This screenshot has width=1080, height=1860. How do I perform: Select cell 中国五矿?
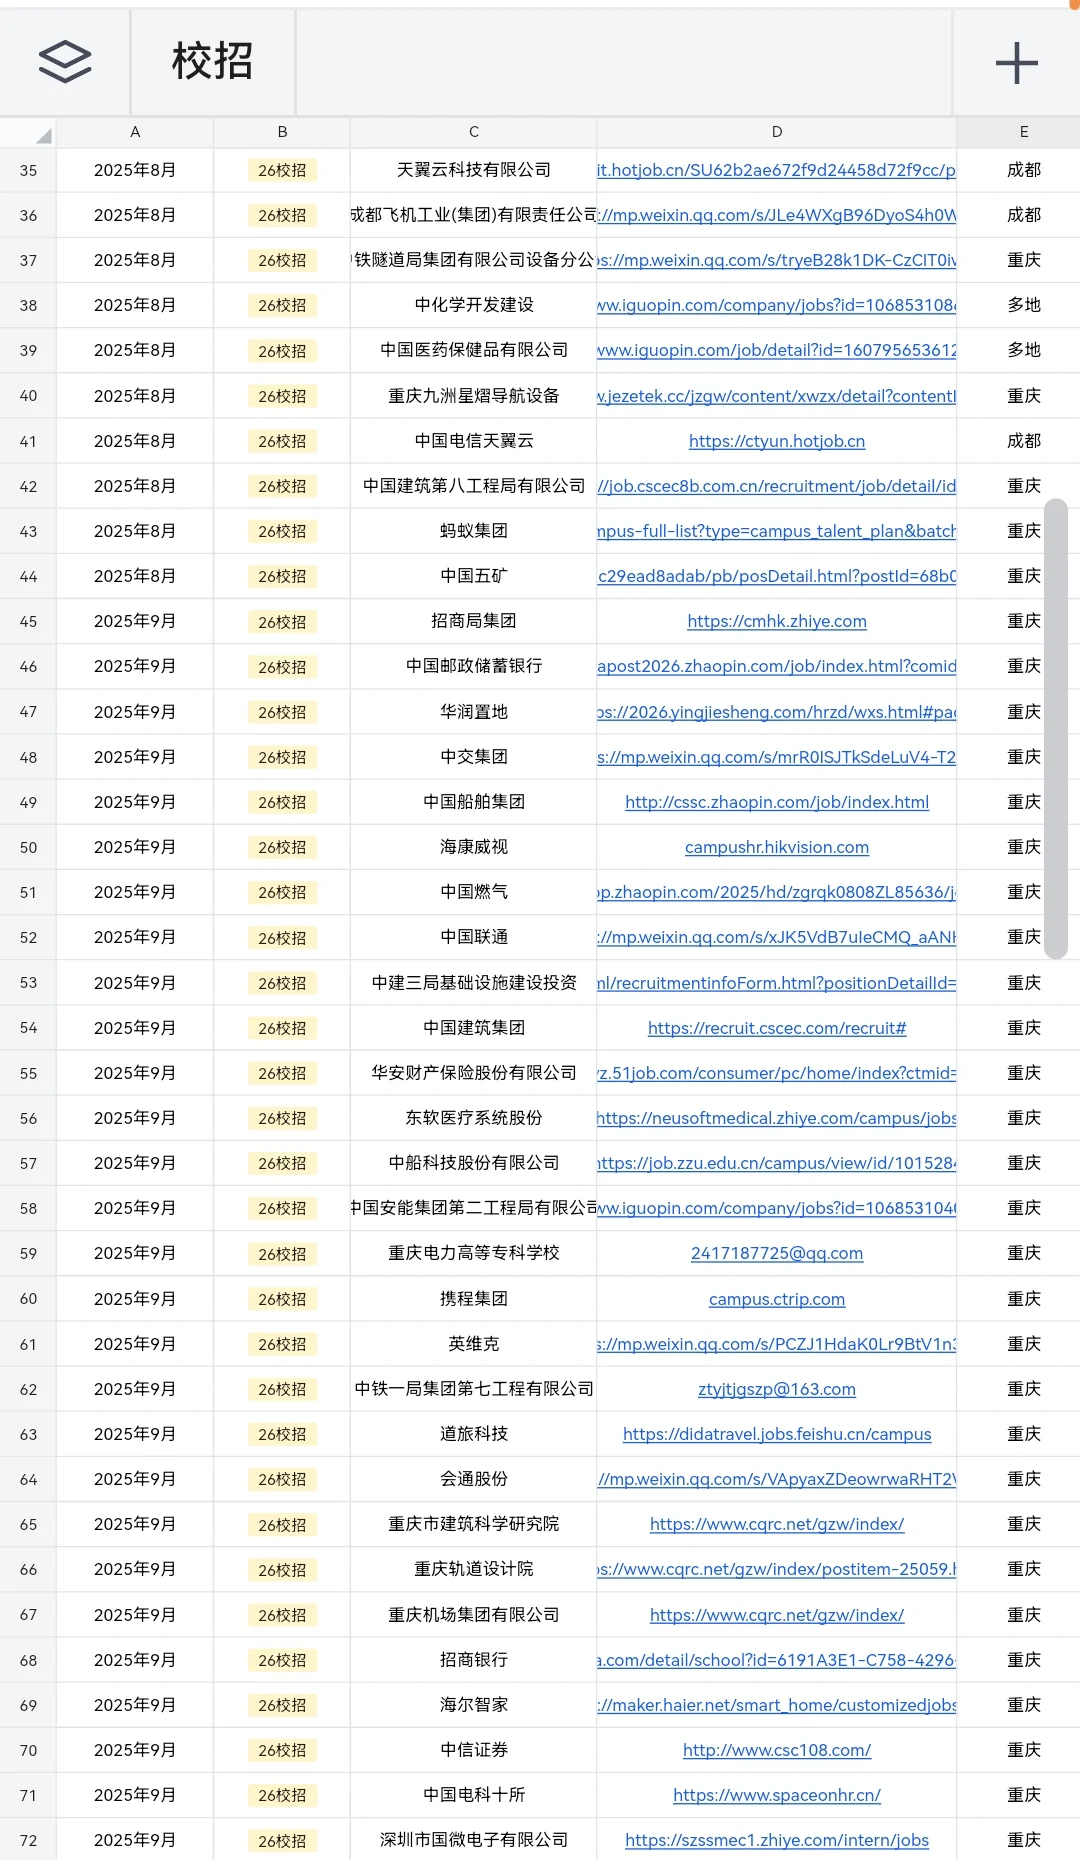point(474,576)
